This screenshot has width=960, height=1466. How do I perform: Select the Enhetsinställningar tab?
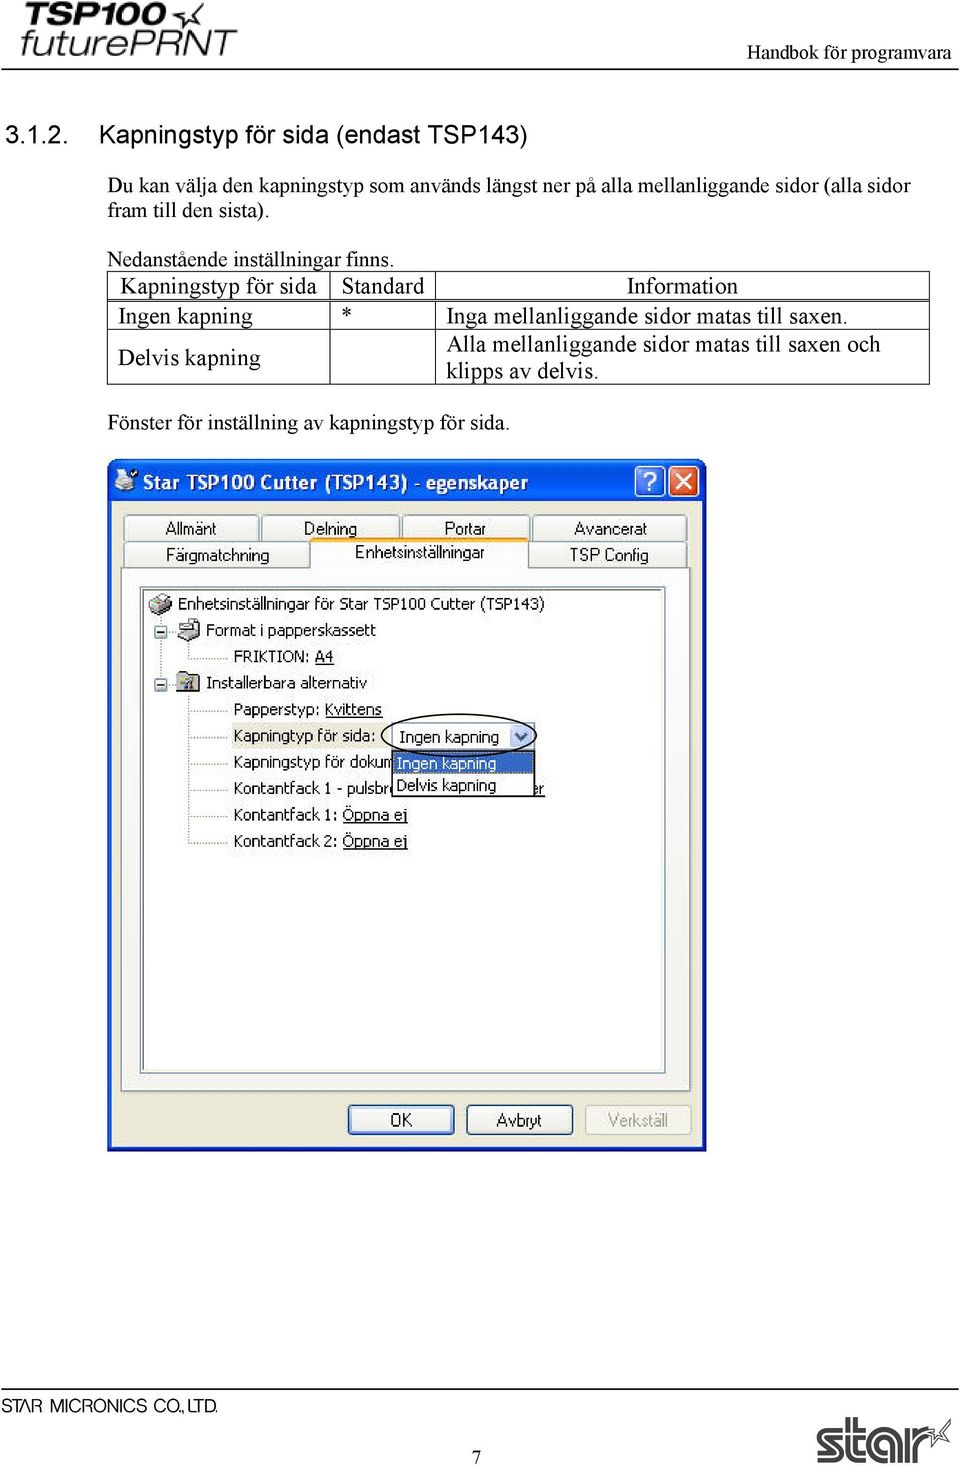pyautogui.click(x=419, y=552)
